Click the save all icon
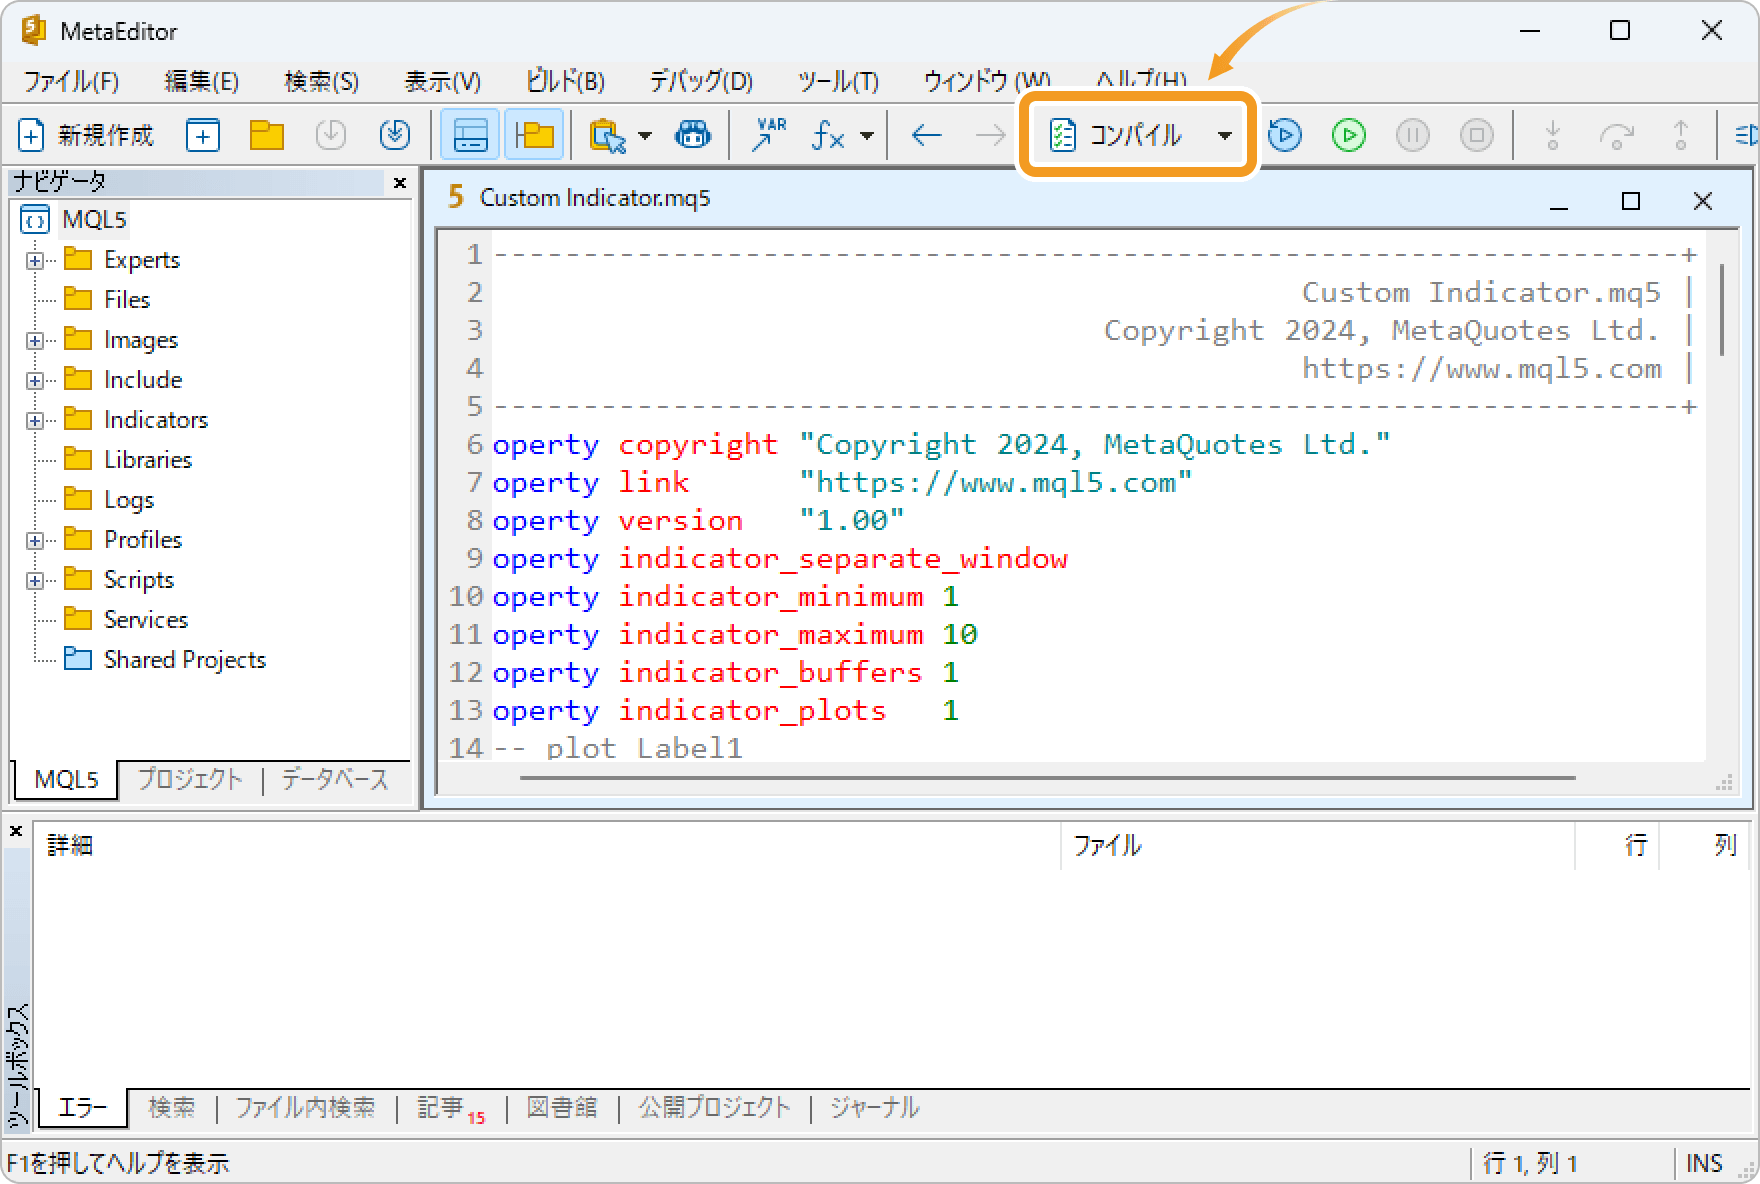The width and height of the screenshot is (1760, 1184). (x=395, y=135)
